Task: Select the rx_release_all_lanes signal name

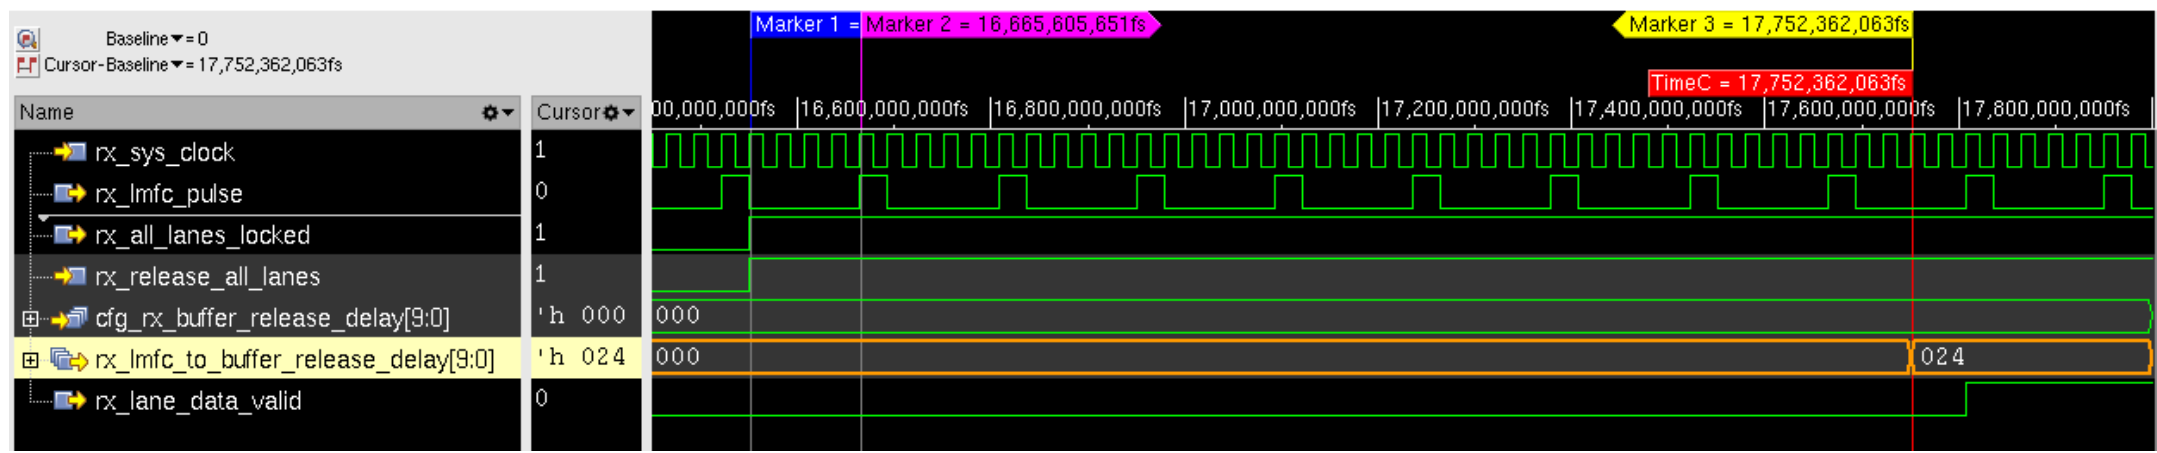Action: [208, 276]
